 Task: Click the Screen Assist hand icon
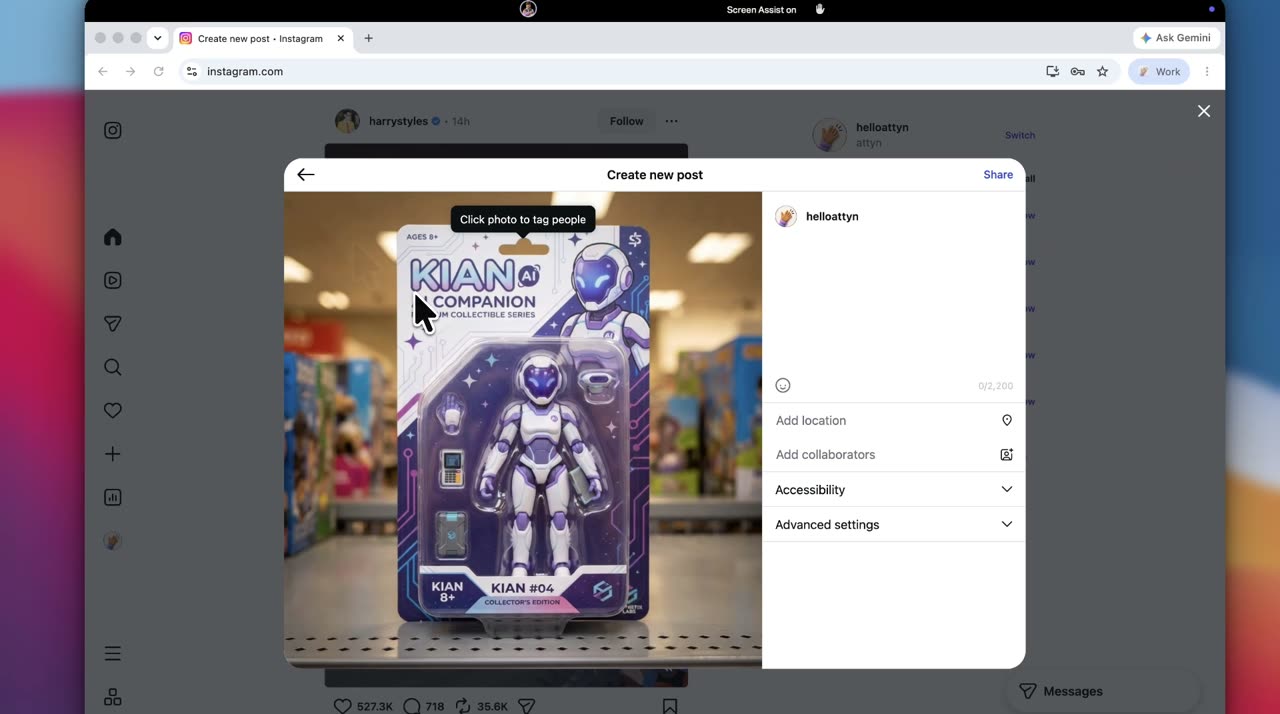[819, 9]
